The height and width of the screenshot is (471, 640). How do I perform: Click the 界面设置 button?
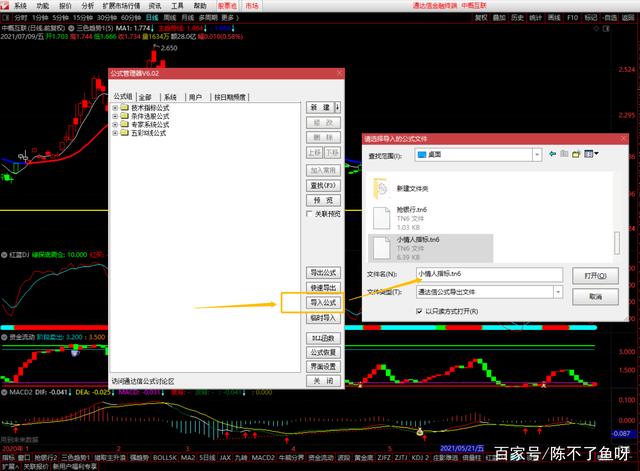pyautogui.click(x=323, y=367)
